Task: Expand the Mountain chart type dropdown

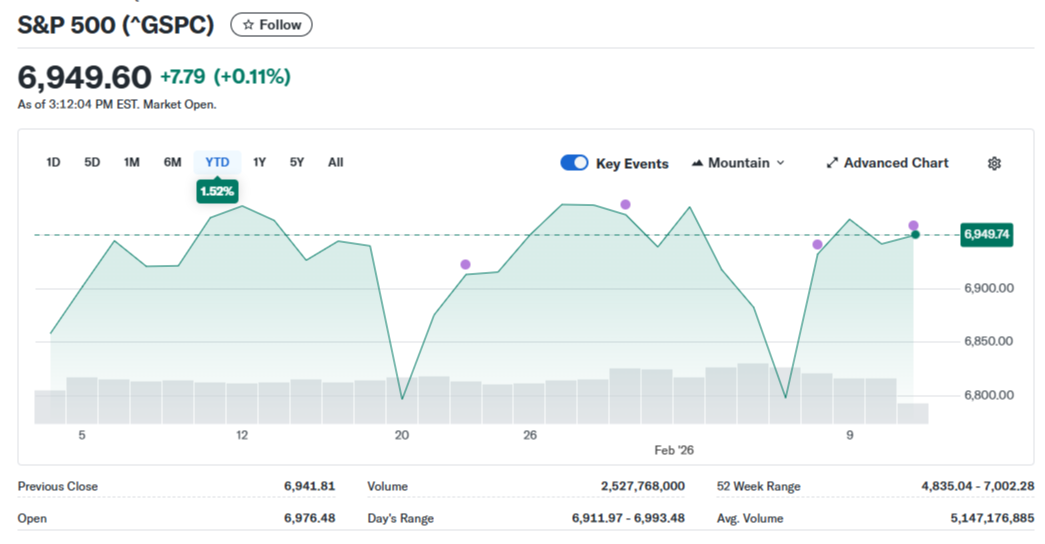Action: click(x=780, y=163)
